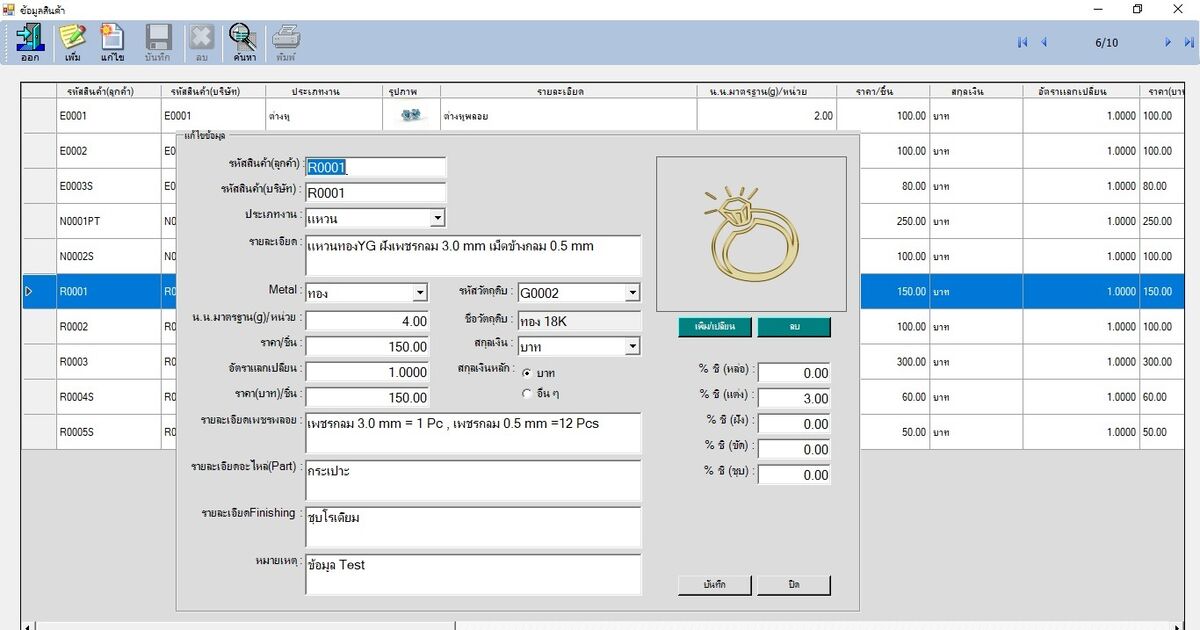
Task: Jump to the last record arrow
Action: coord(1189,42)
